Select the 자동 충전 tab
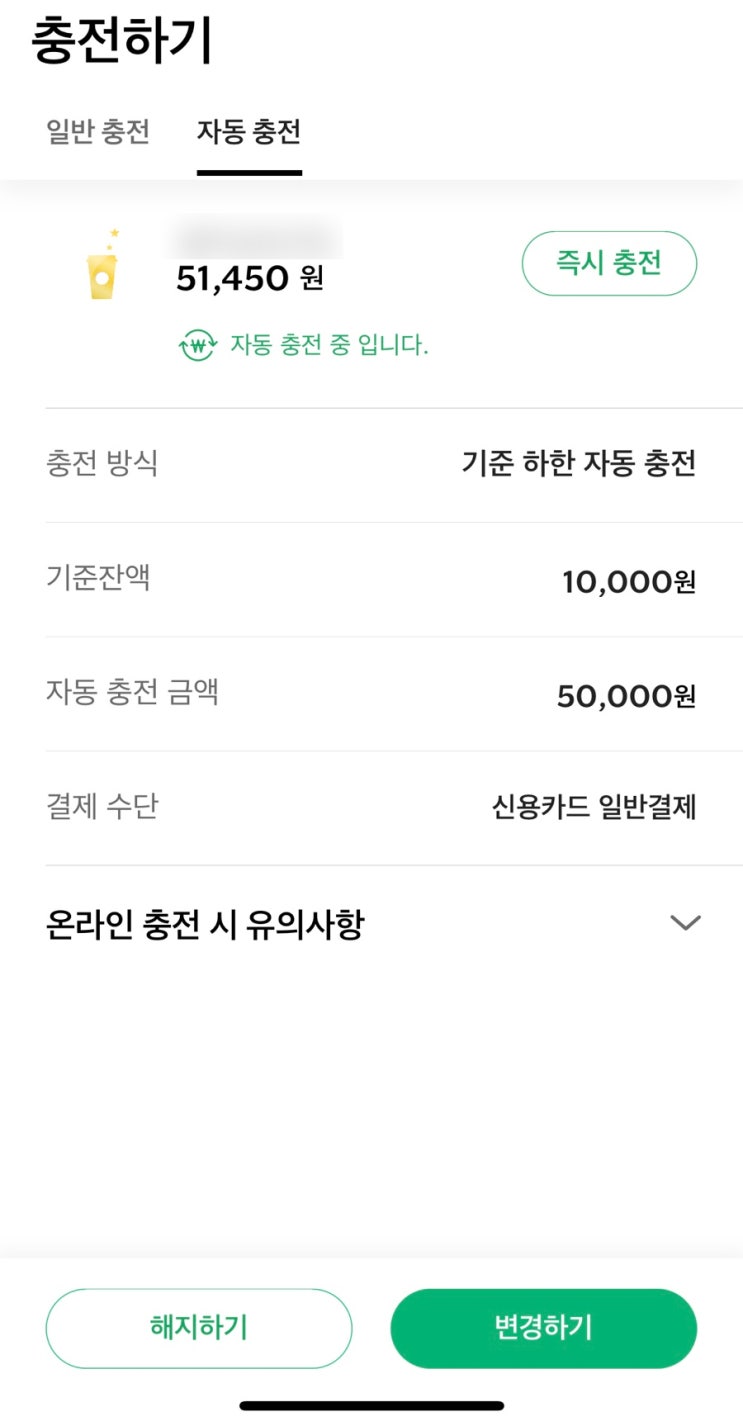Image resolution: width=743 pixels, height=1426 pixels. click(x=249, y=132)
